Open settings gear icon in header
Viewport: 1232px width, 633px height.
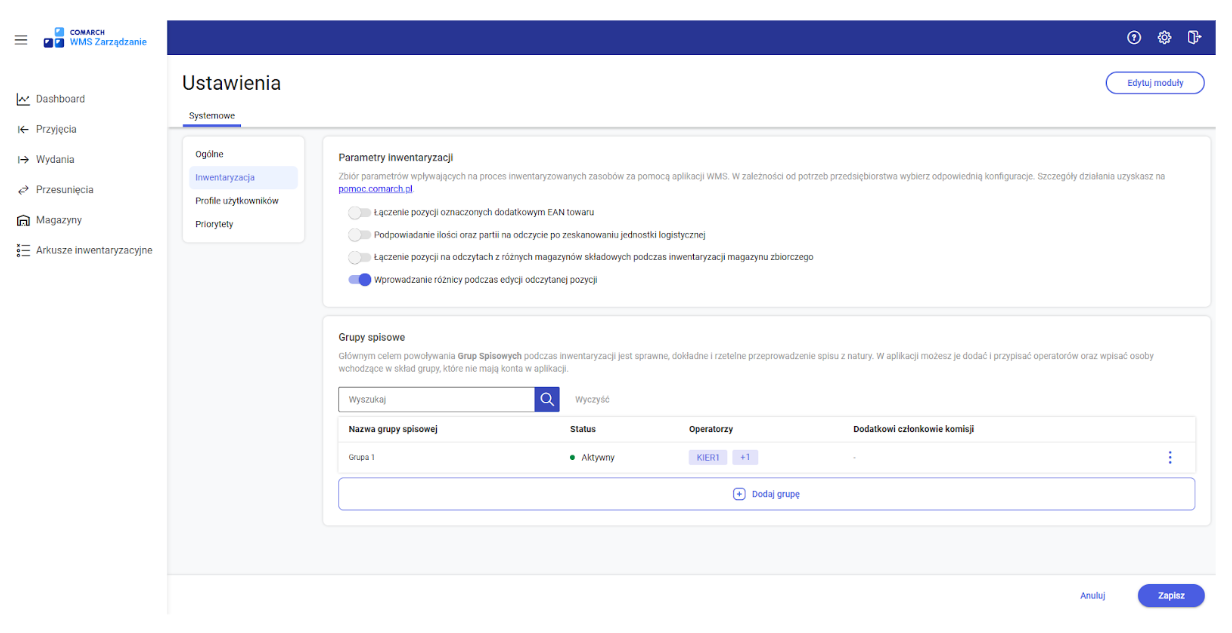click(1164, 38)
